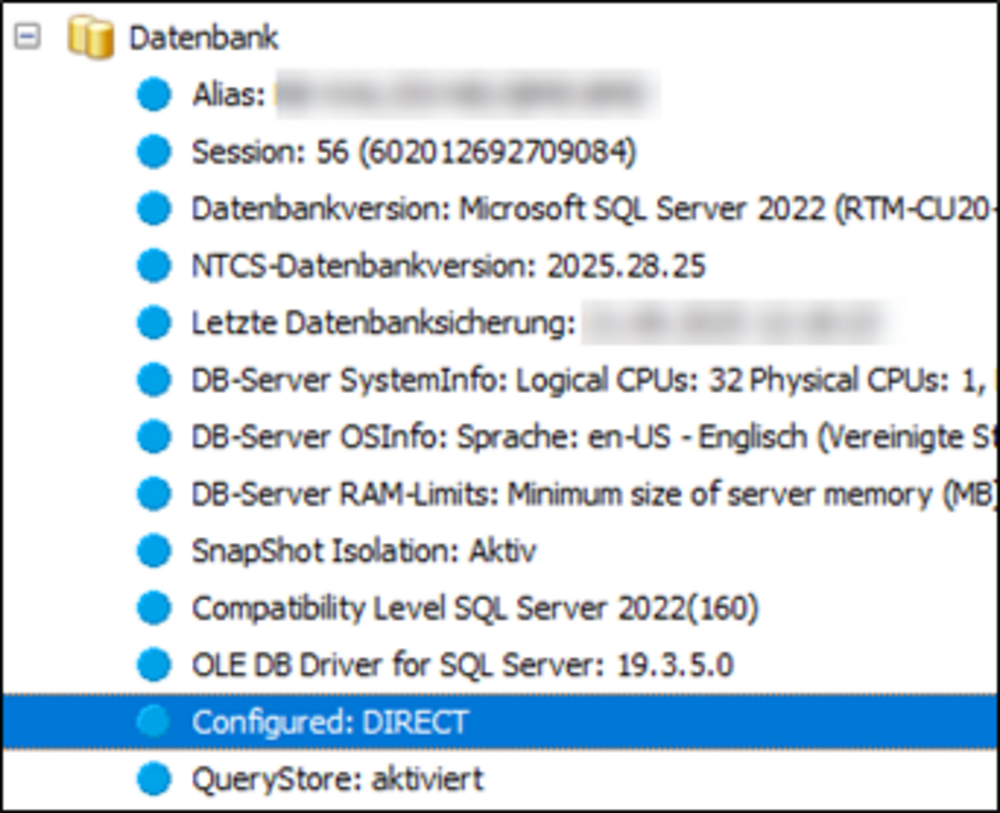Select the OLE DB Driver 19.3.5.0 row

pyautogui.click(x=462, y=664)
